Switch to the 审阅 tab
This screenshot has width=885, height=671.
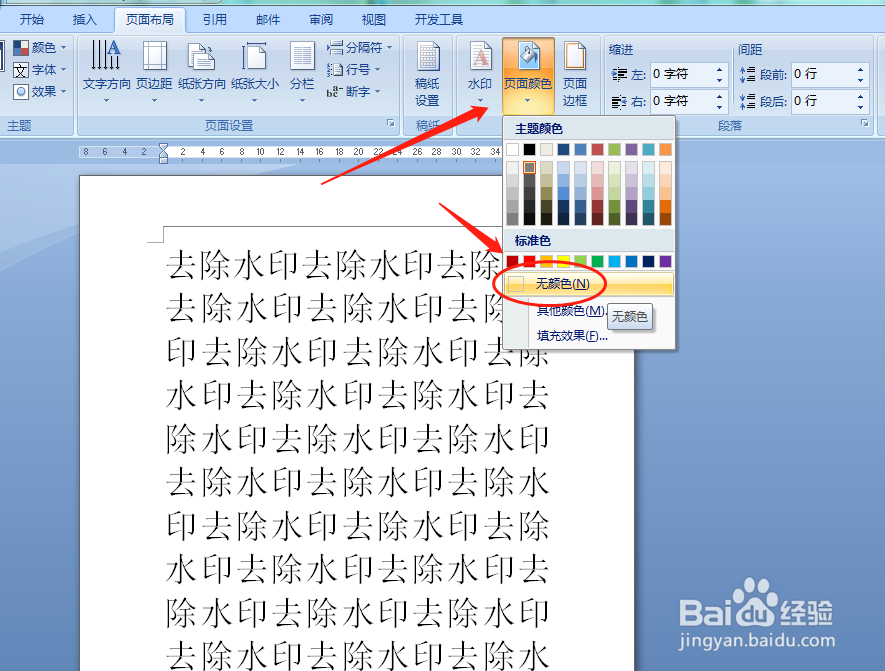pos(321,20)
